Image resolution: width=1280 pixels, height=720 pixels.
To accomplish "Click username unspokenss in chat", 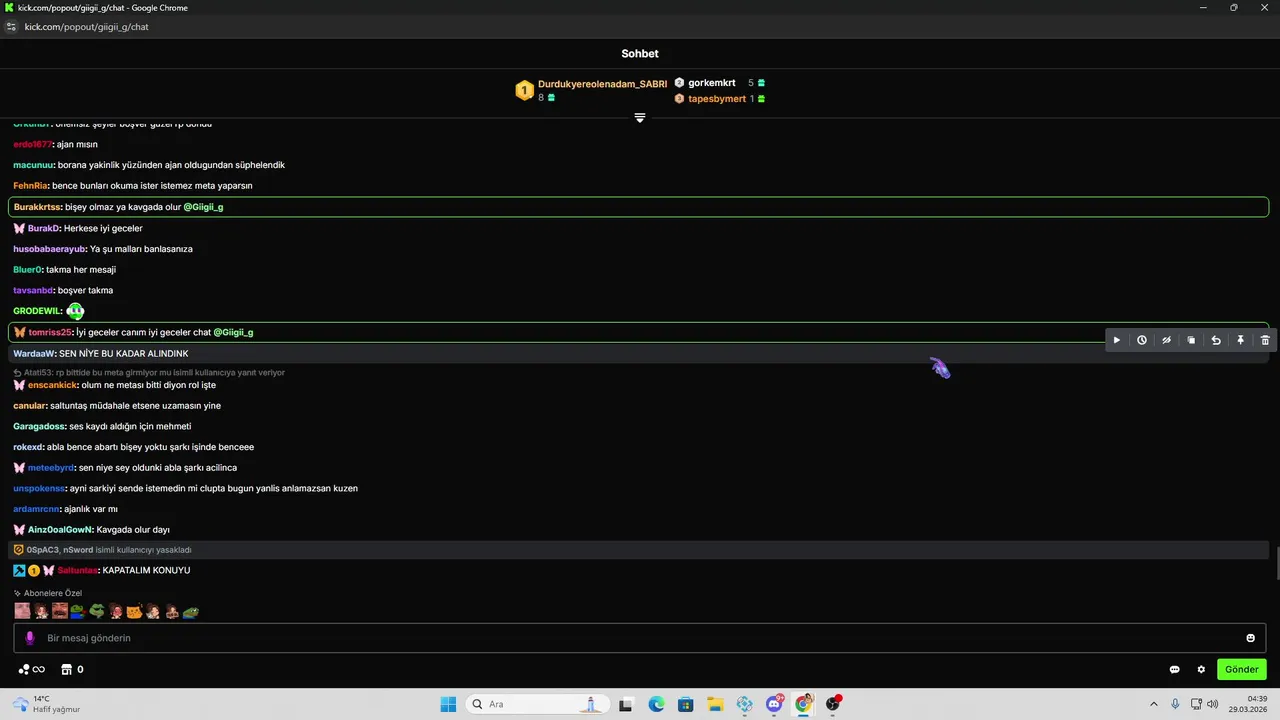I will pyautogui.click(x=39, y=489).
